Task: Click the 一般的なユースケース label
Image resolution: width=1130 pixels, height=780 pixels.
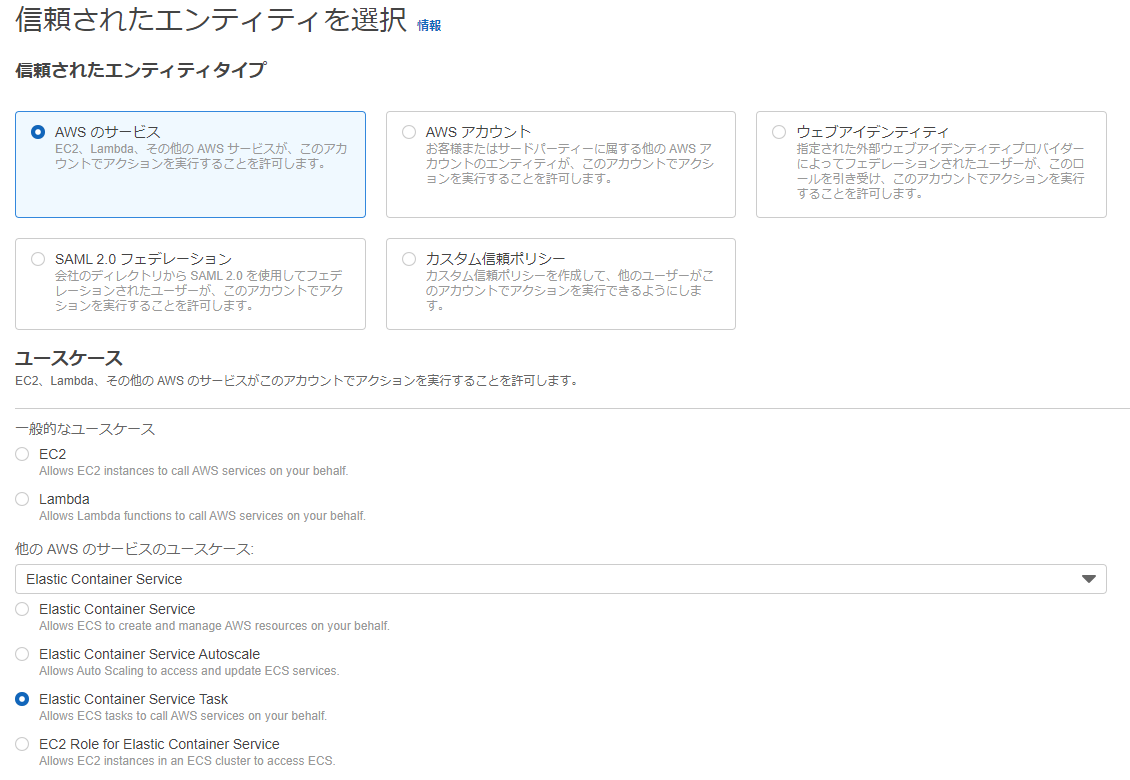Action: coord(85,429)
